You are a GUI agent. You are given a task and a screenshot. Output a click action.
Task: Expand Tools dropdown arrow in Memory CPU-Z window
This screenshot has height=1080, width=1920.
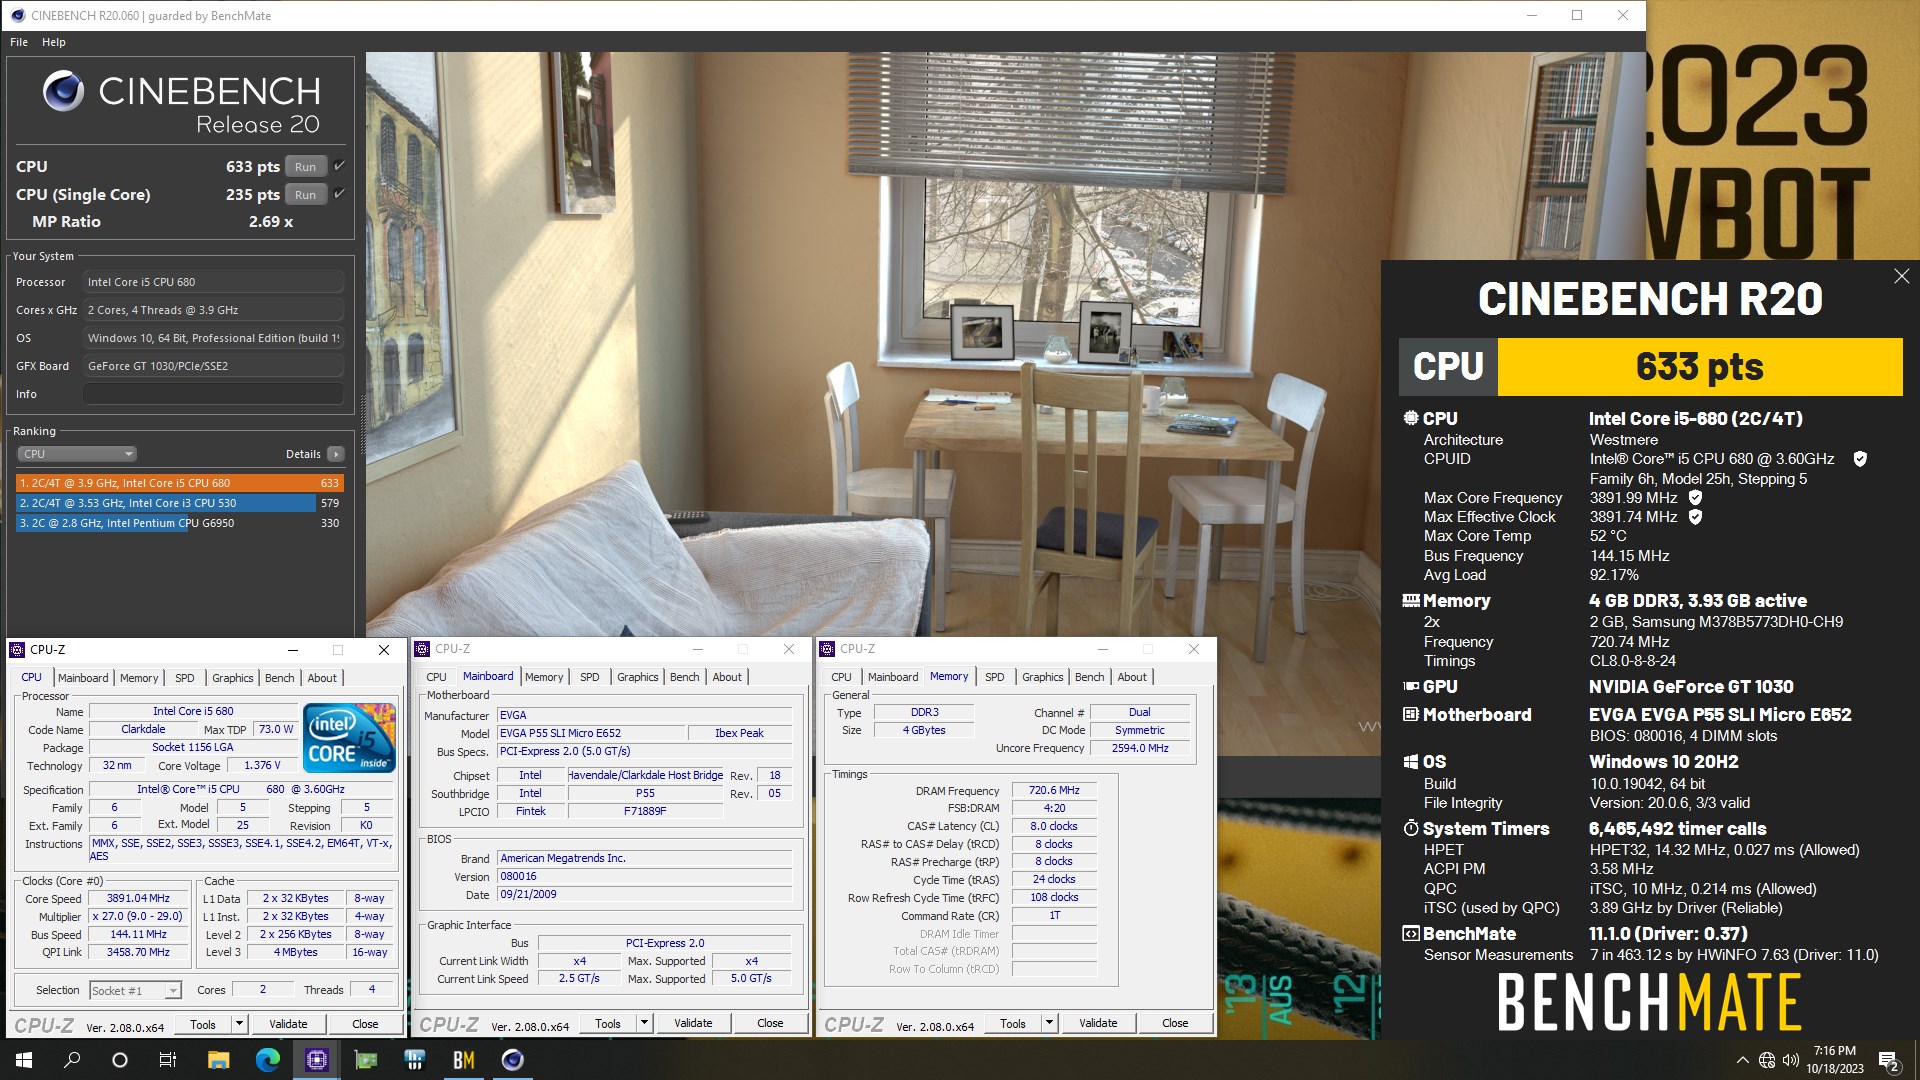[1049, 1023]
